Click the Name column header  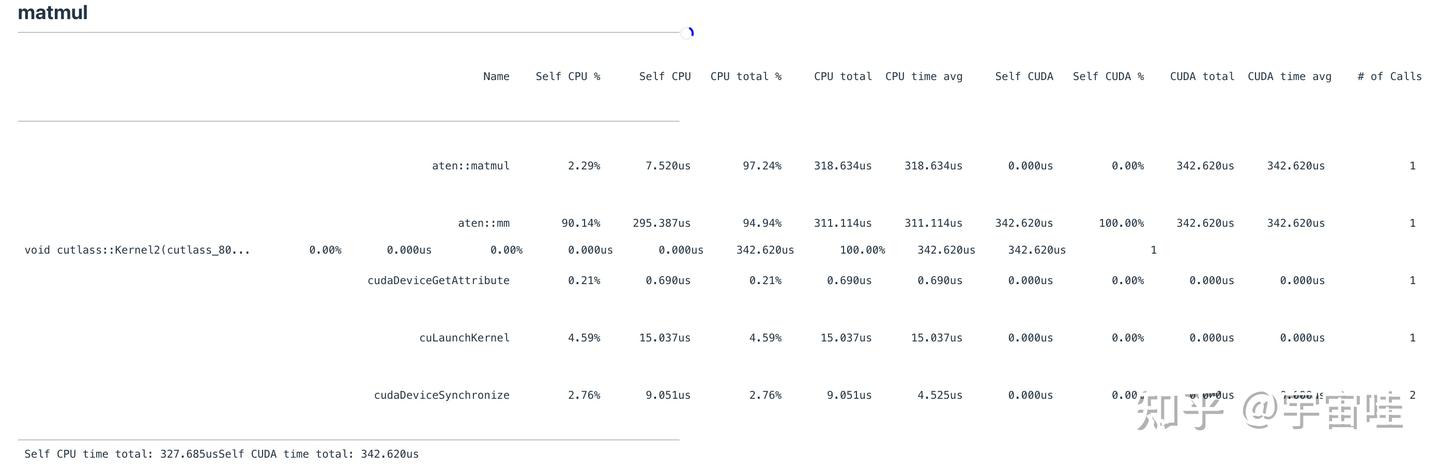click(x=496, y=76)
